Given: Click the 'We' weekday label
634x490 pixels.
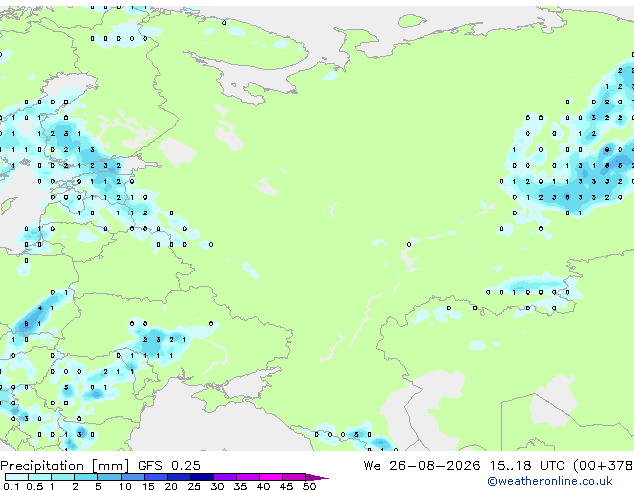Looking at the screenshot, I should pos(372,466).
